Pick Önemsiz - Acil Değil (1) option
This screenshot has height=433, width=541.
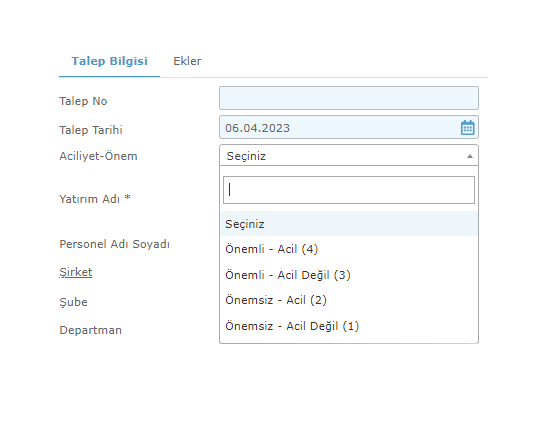tap(349, 326)
